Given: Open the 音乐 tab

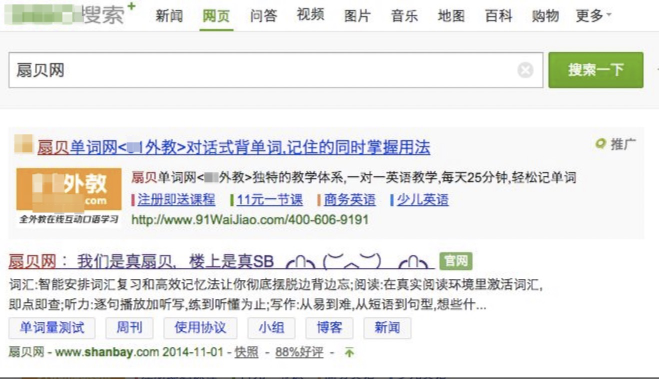Looking at the screenshot, I should 404,16.
